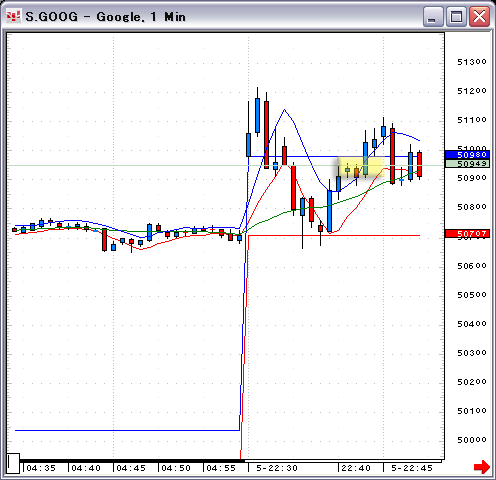Screen dimensions: 496x480
Task: Click the 5-22:30 time axis label
Action: (x=277, y=468)
